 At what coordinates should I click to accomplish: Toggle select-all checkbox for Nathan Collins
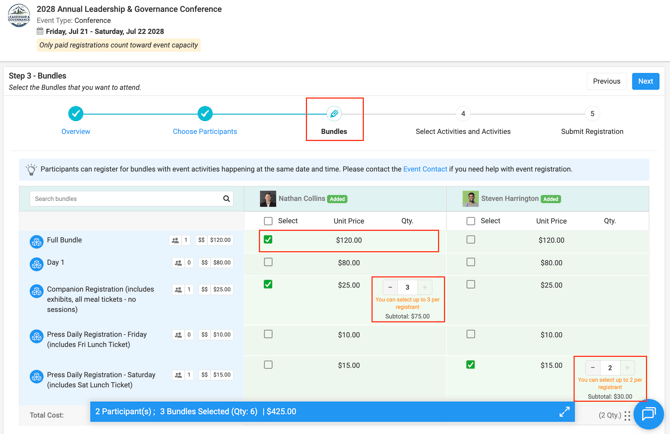[268, 221]
